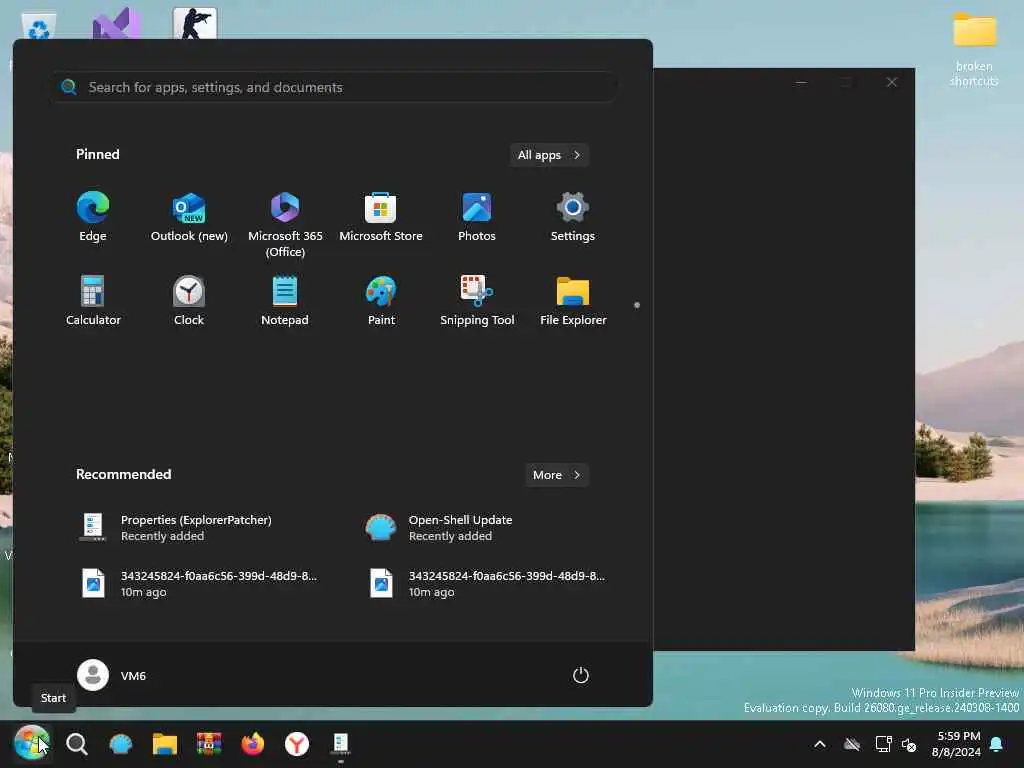This screenshot has height=768, width=1024.
Task: Open File Explorer from pinned apps
Action: (573, 300)
